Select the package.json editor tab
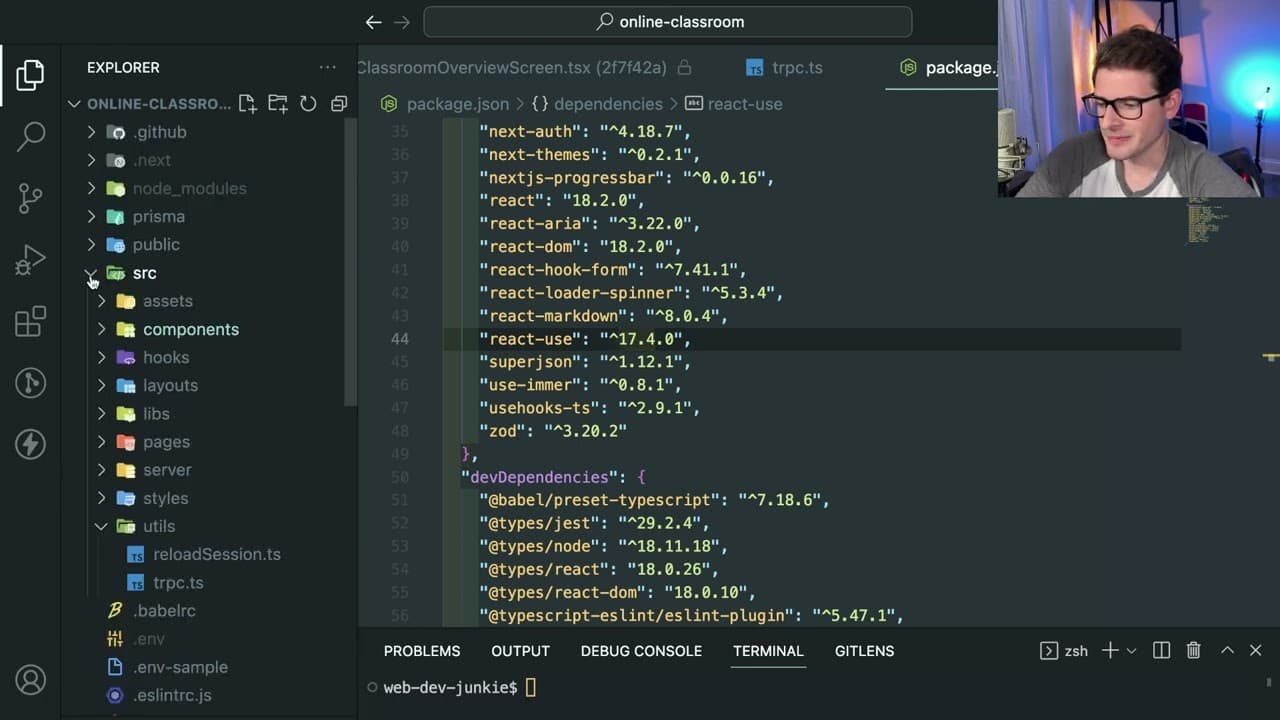The height and width of the screenshot is (720, 1280). click(942, 68)
